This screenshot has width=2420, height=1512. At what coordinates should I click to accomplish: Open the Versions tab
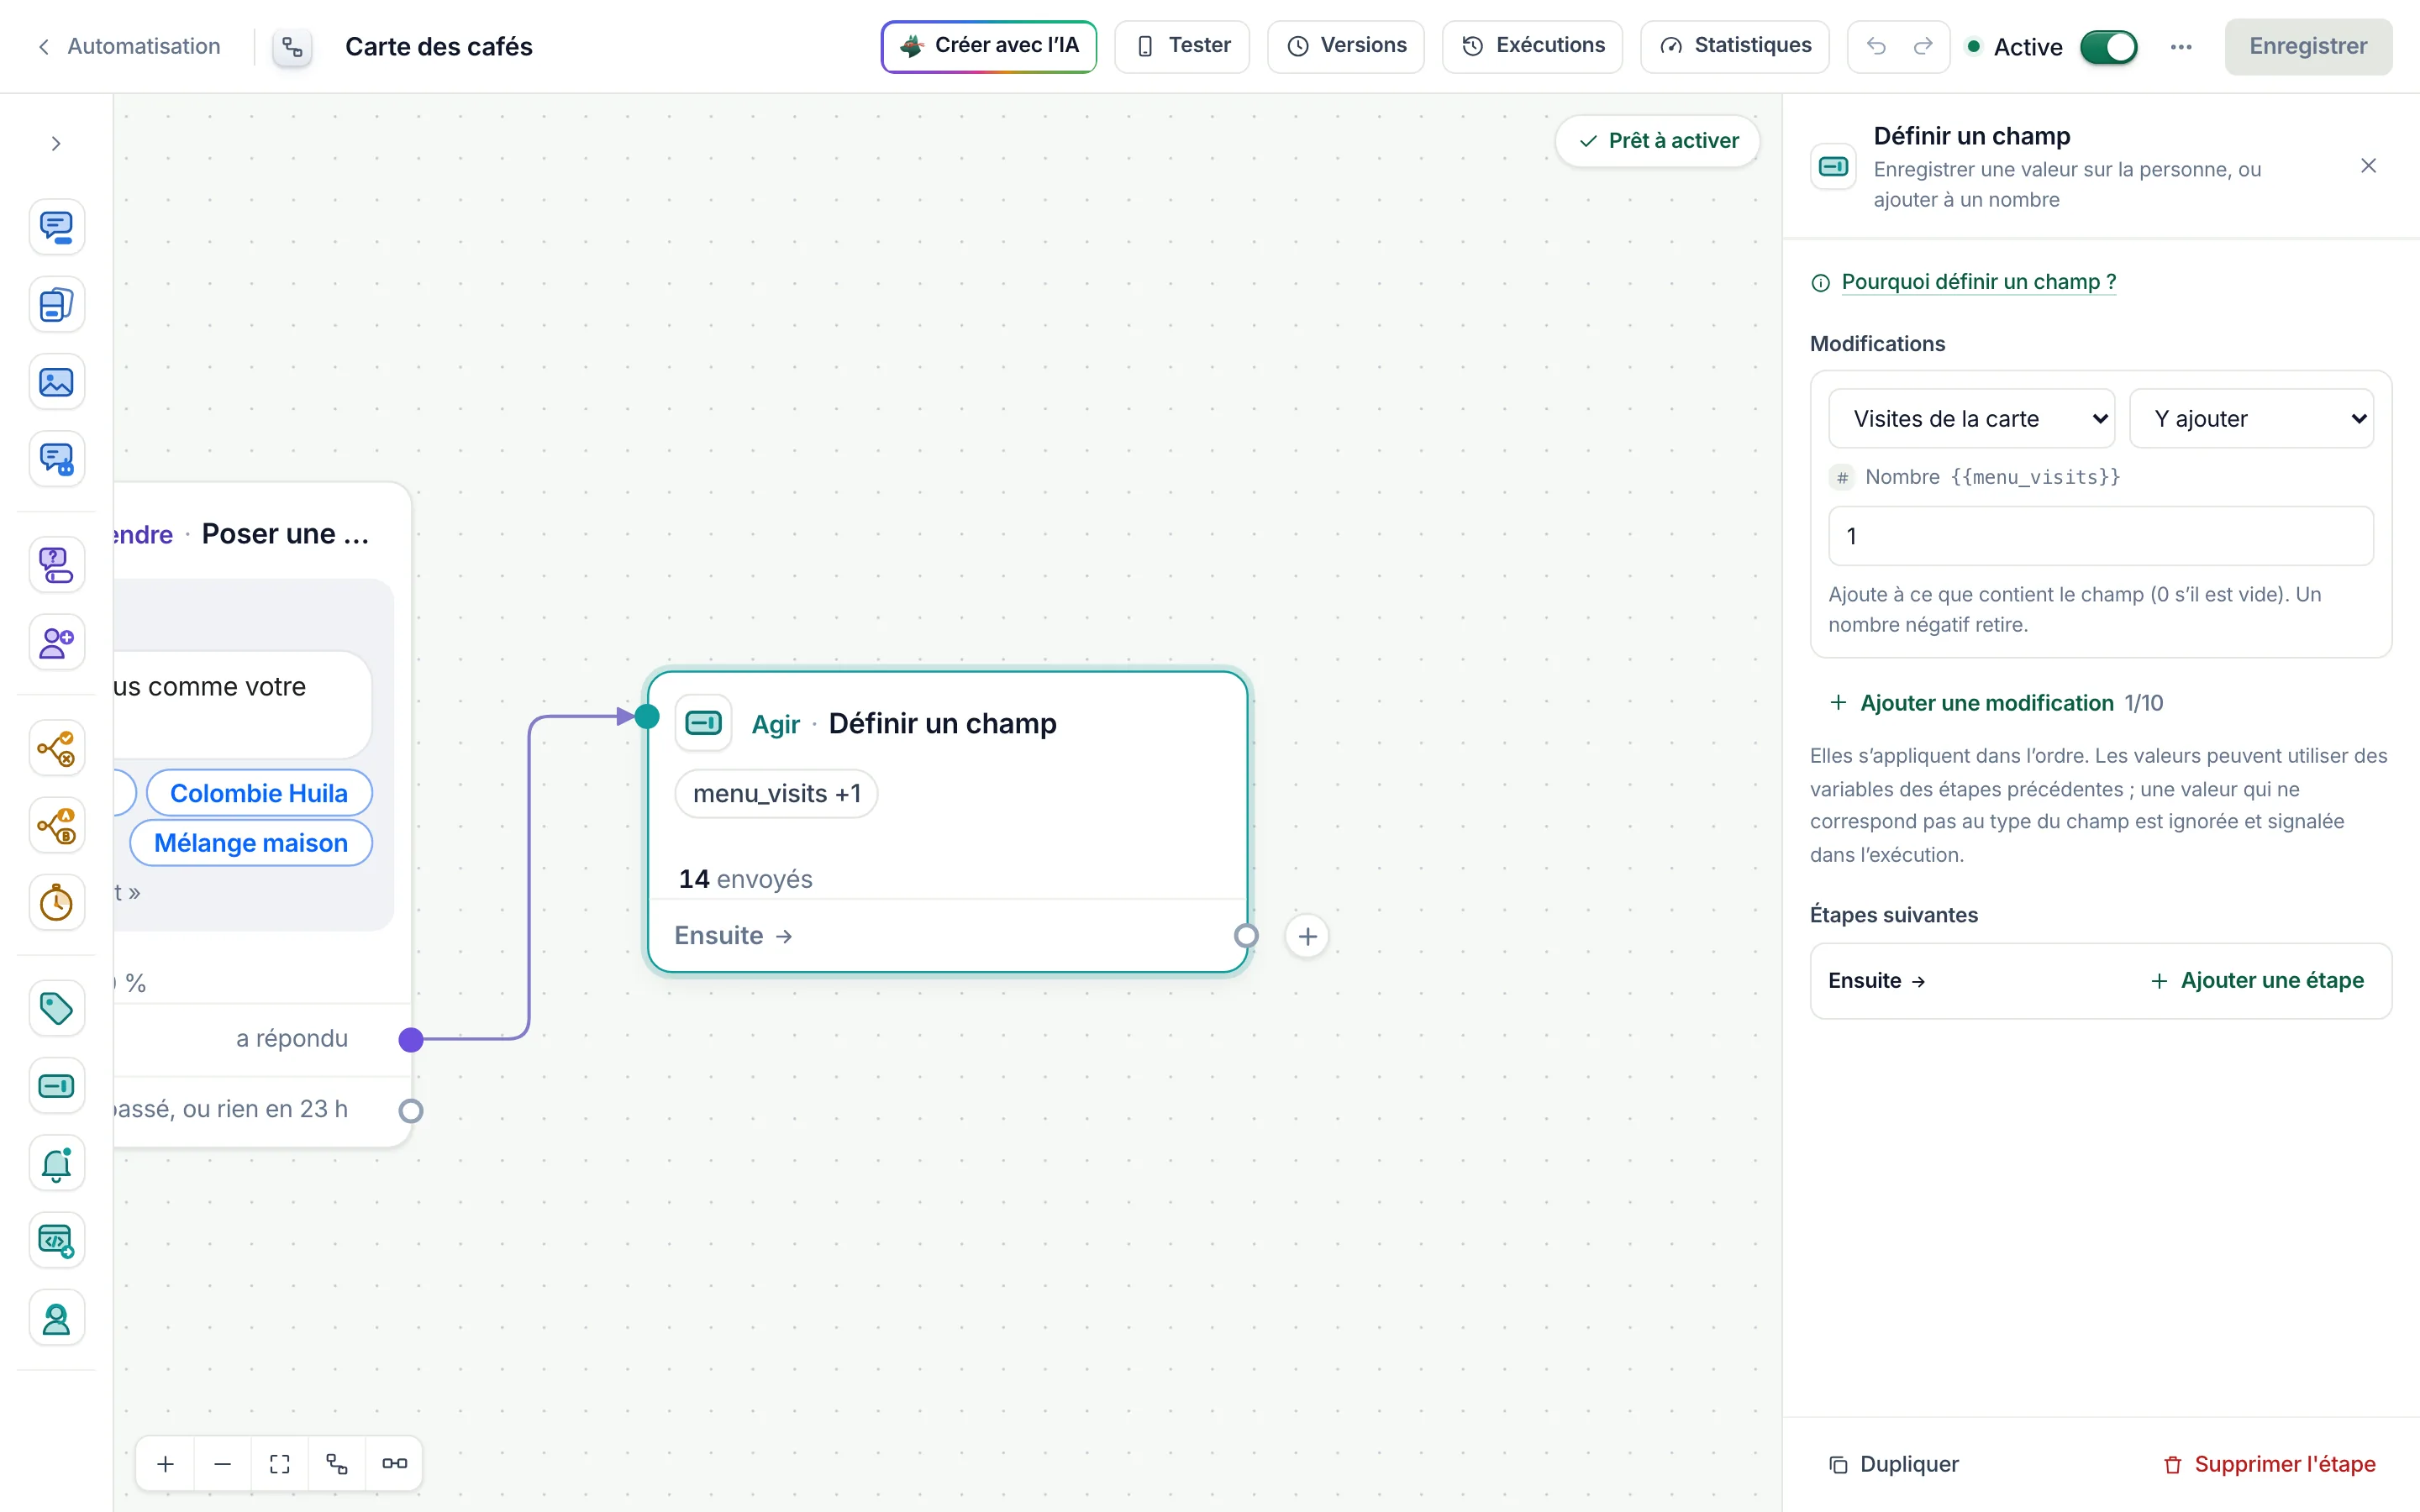click(1346, 46)
